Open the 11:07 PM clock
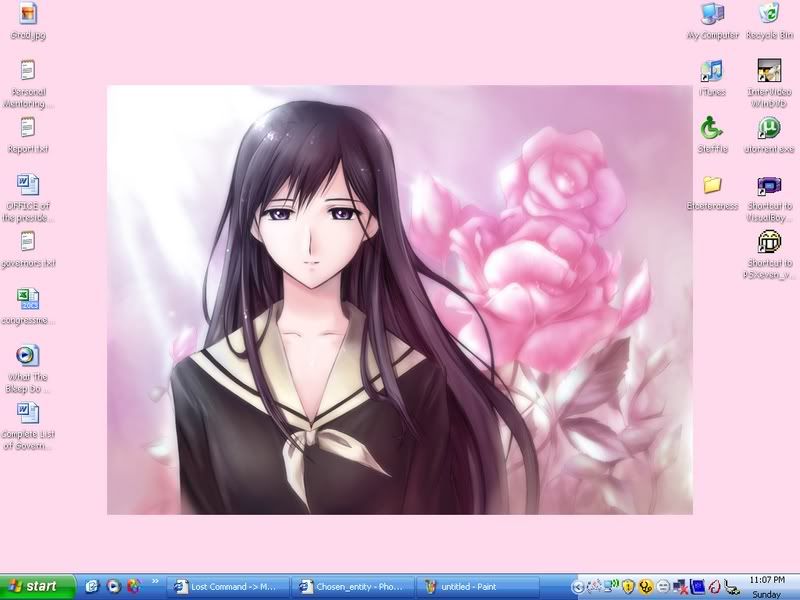This screenshot has height=600, width=800. 767,580
